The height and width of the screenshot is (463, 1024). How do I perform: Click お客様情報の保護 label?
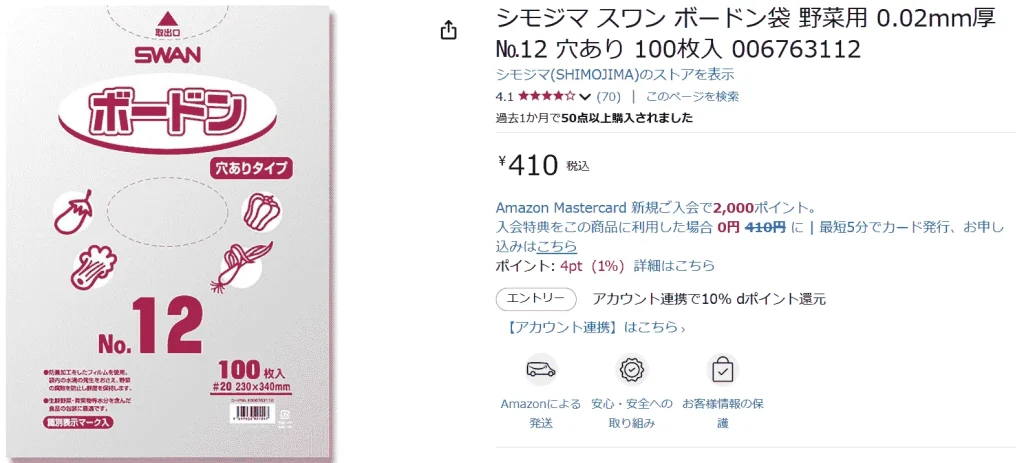click(722, 413)
